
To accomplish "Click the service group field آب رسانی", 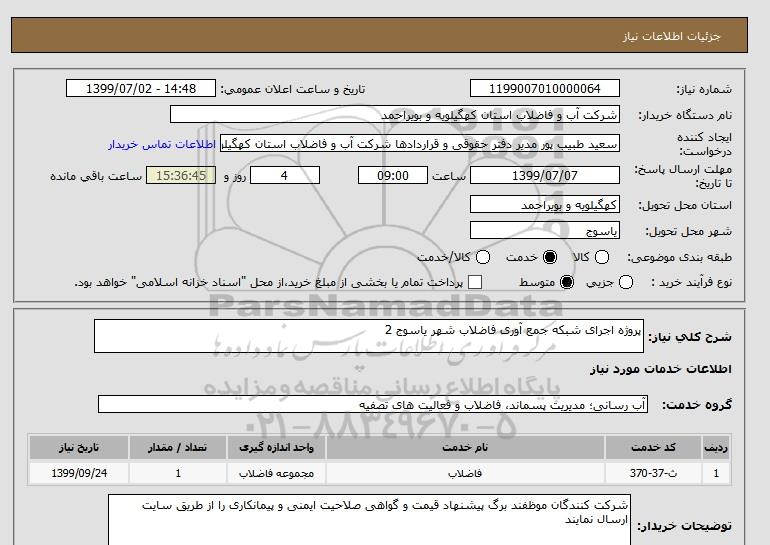I will (x=373, y=405).
